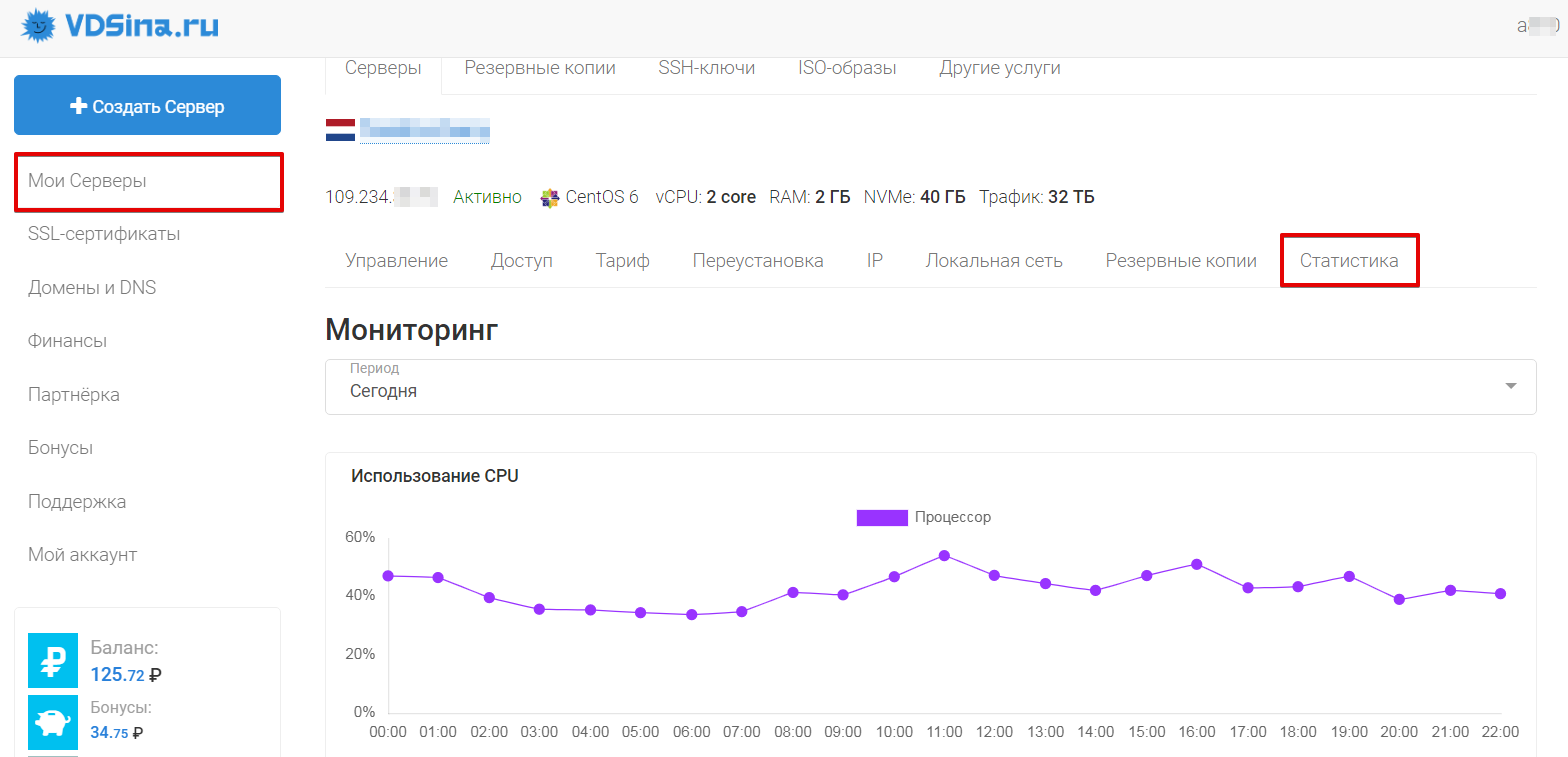
Task: Open Финансы section
Action: pos(67,341)
